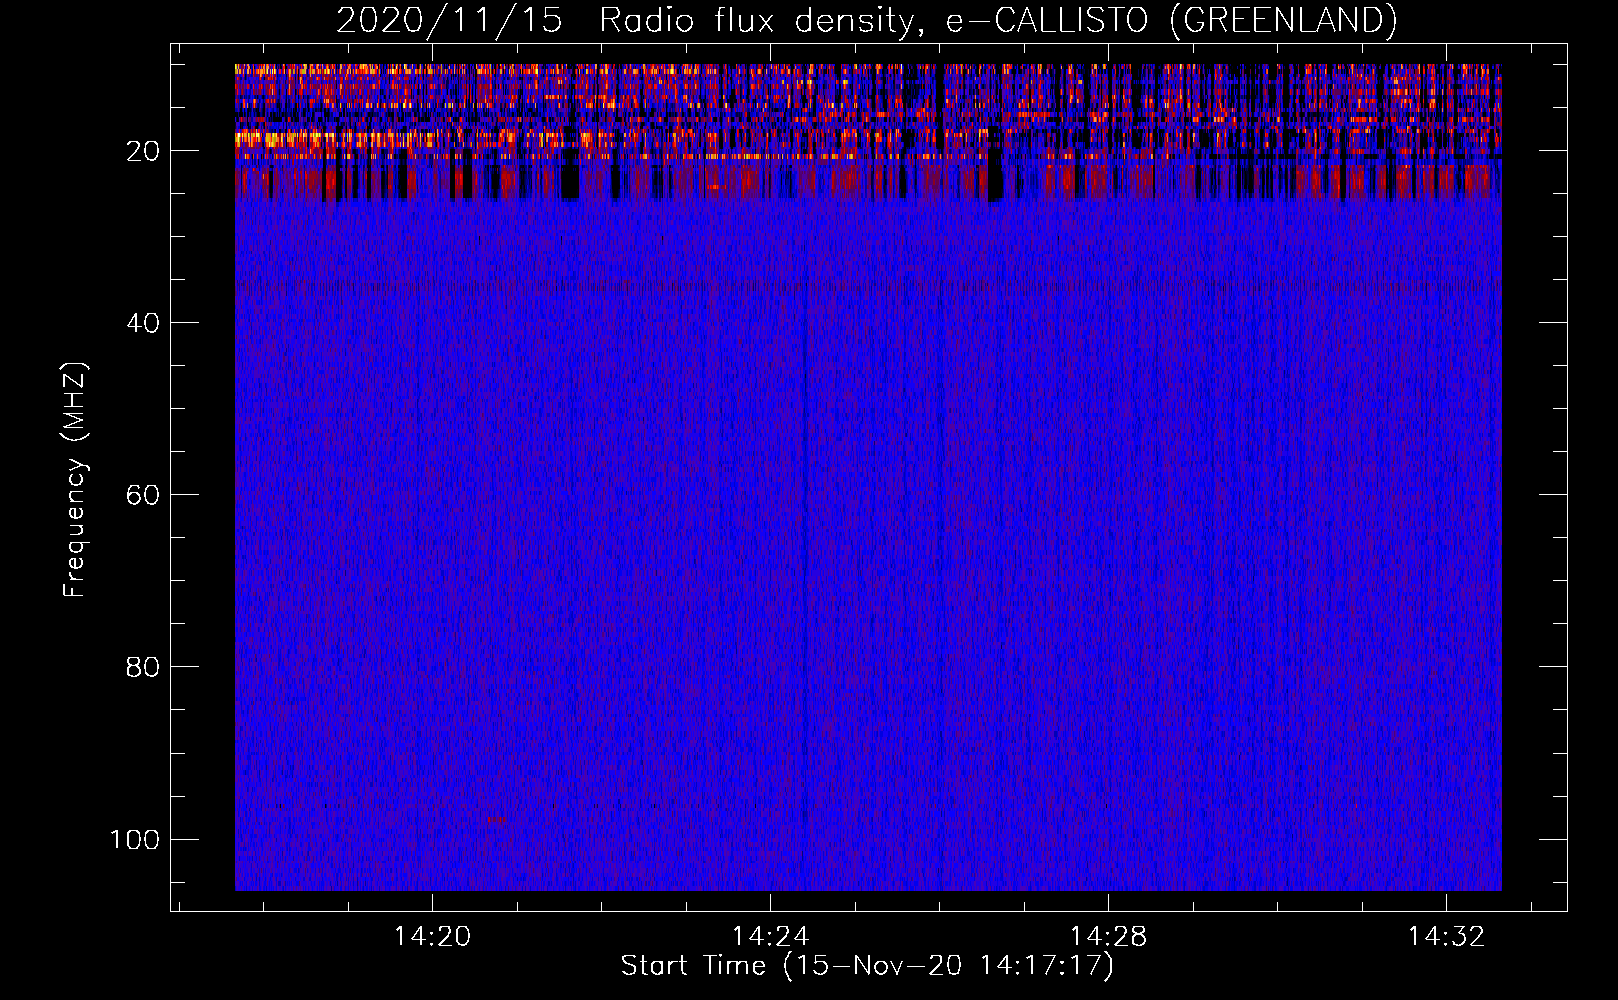Click the 100 MHz frequency tick label
This screenshot has width=1618, height=1000.
pos(135,839)
